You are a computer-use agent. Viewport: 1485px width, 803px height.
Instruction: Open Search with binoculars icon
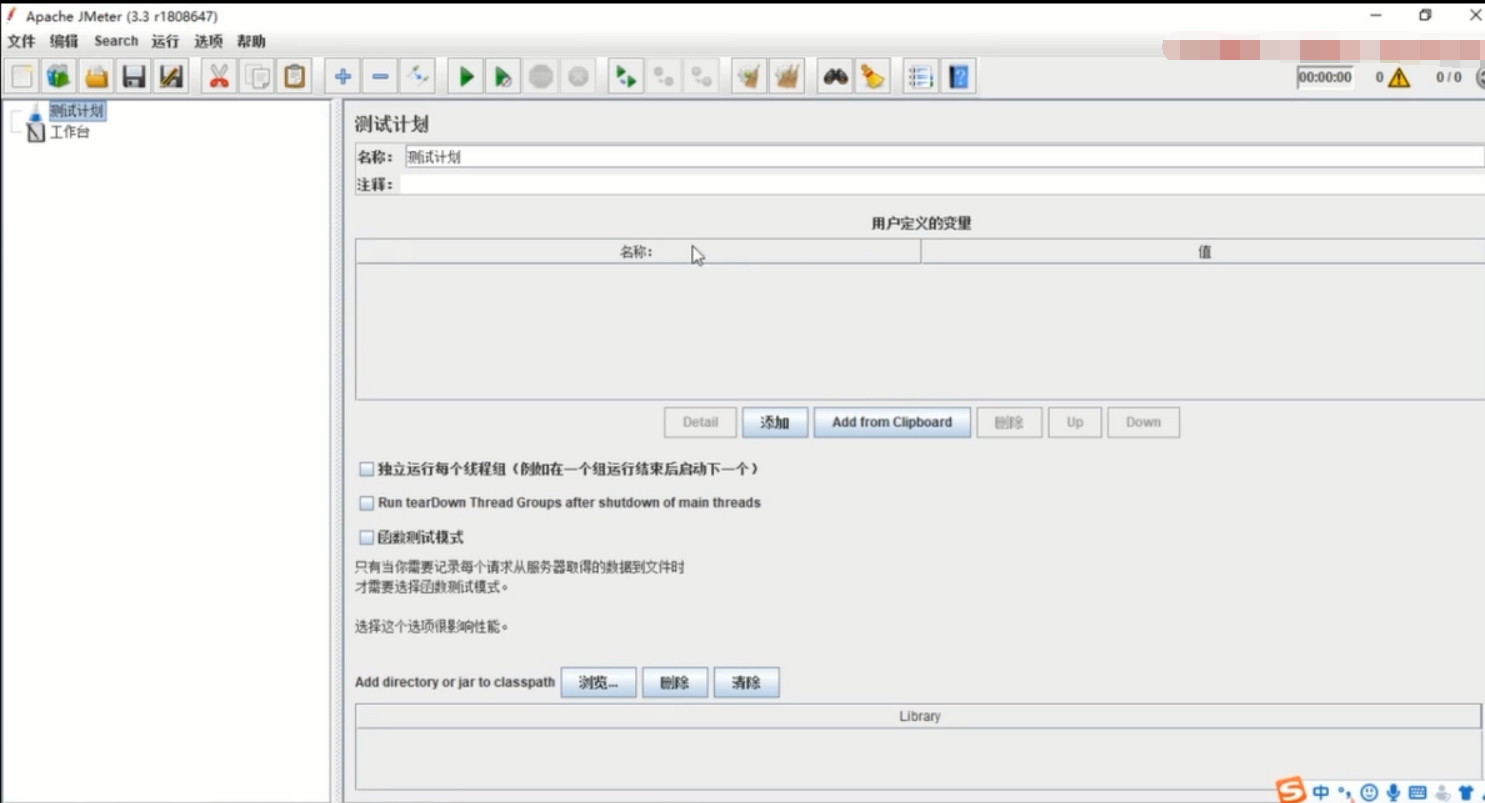point(835,76)
